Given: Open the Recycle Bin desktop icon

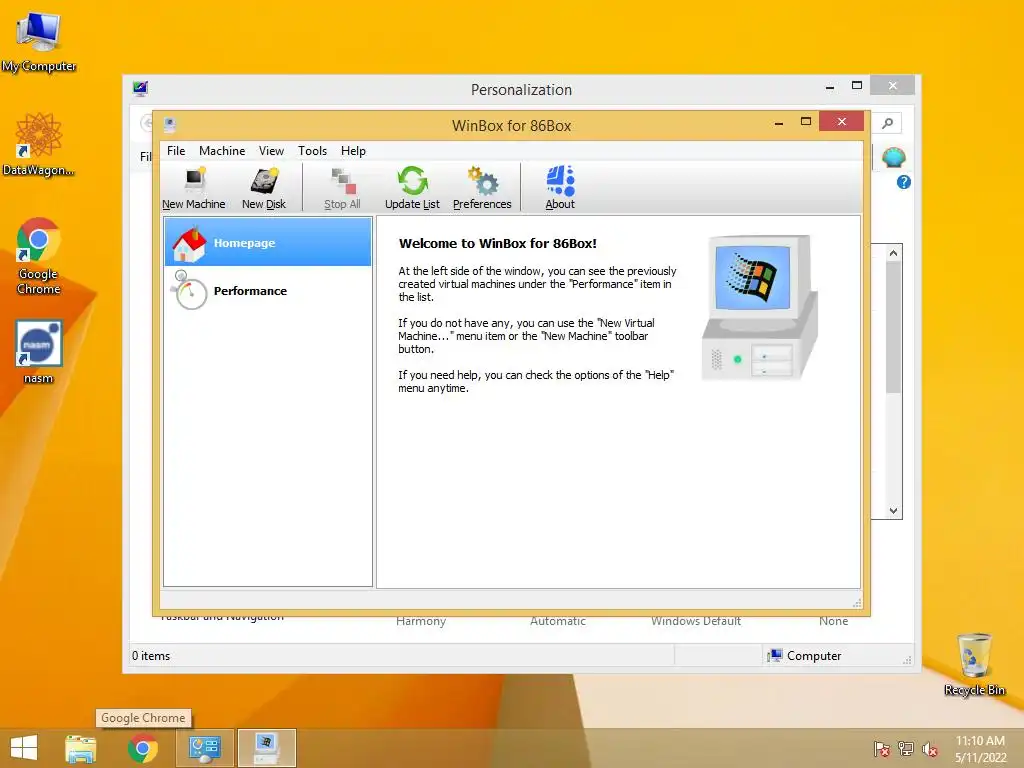Looking at the screenshot, I should [x=974, y=664].
